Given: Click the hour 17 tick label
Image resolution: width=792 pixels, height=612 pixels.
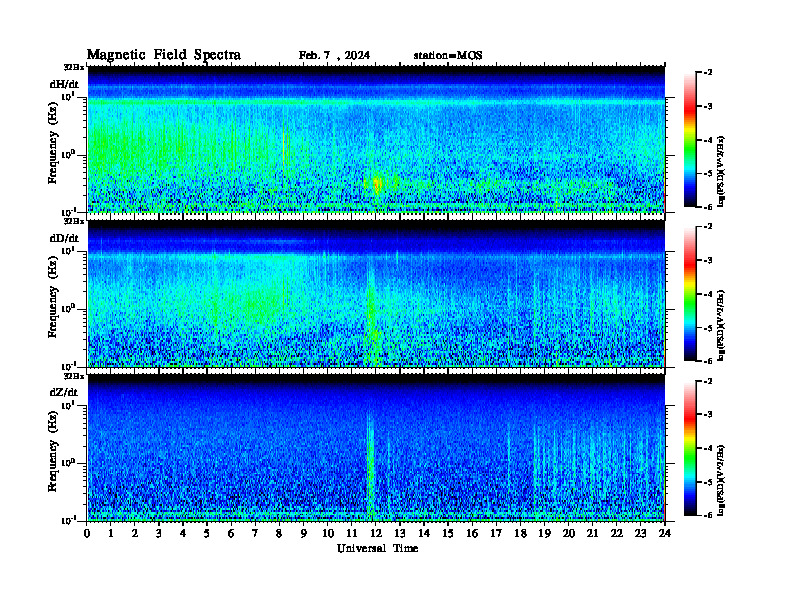Looking at the screenshot, I should click(x=497, y=534).
